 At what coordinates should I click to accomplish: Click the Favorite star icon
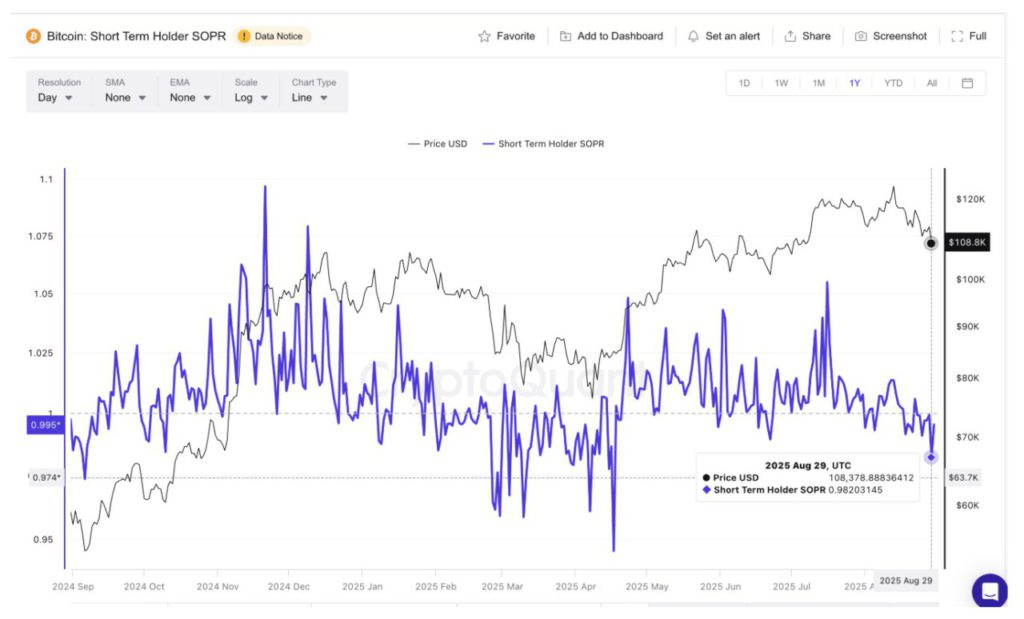[x=485, y=36]
